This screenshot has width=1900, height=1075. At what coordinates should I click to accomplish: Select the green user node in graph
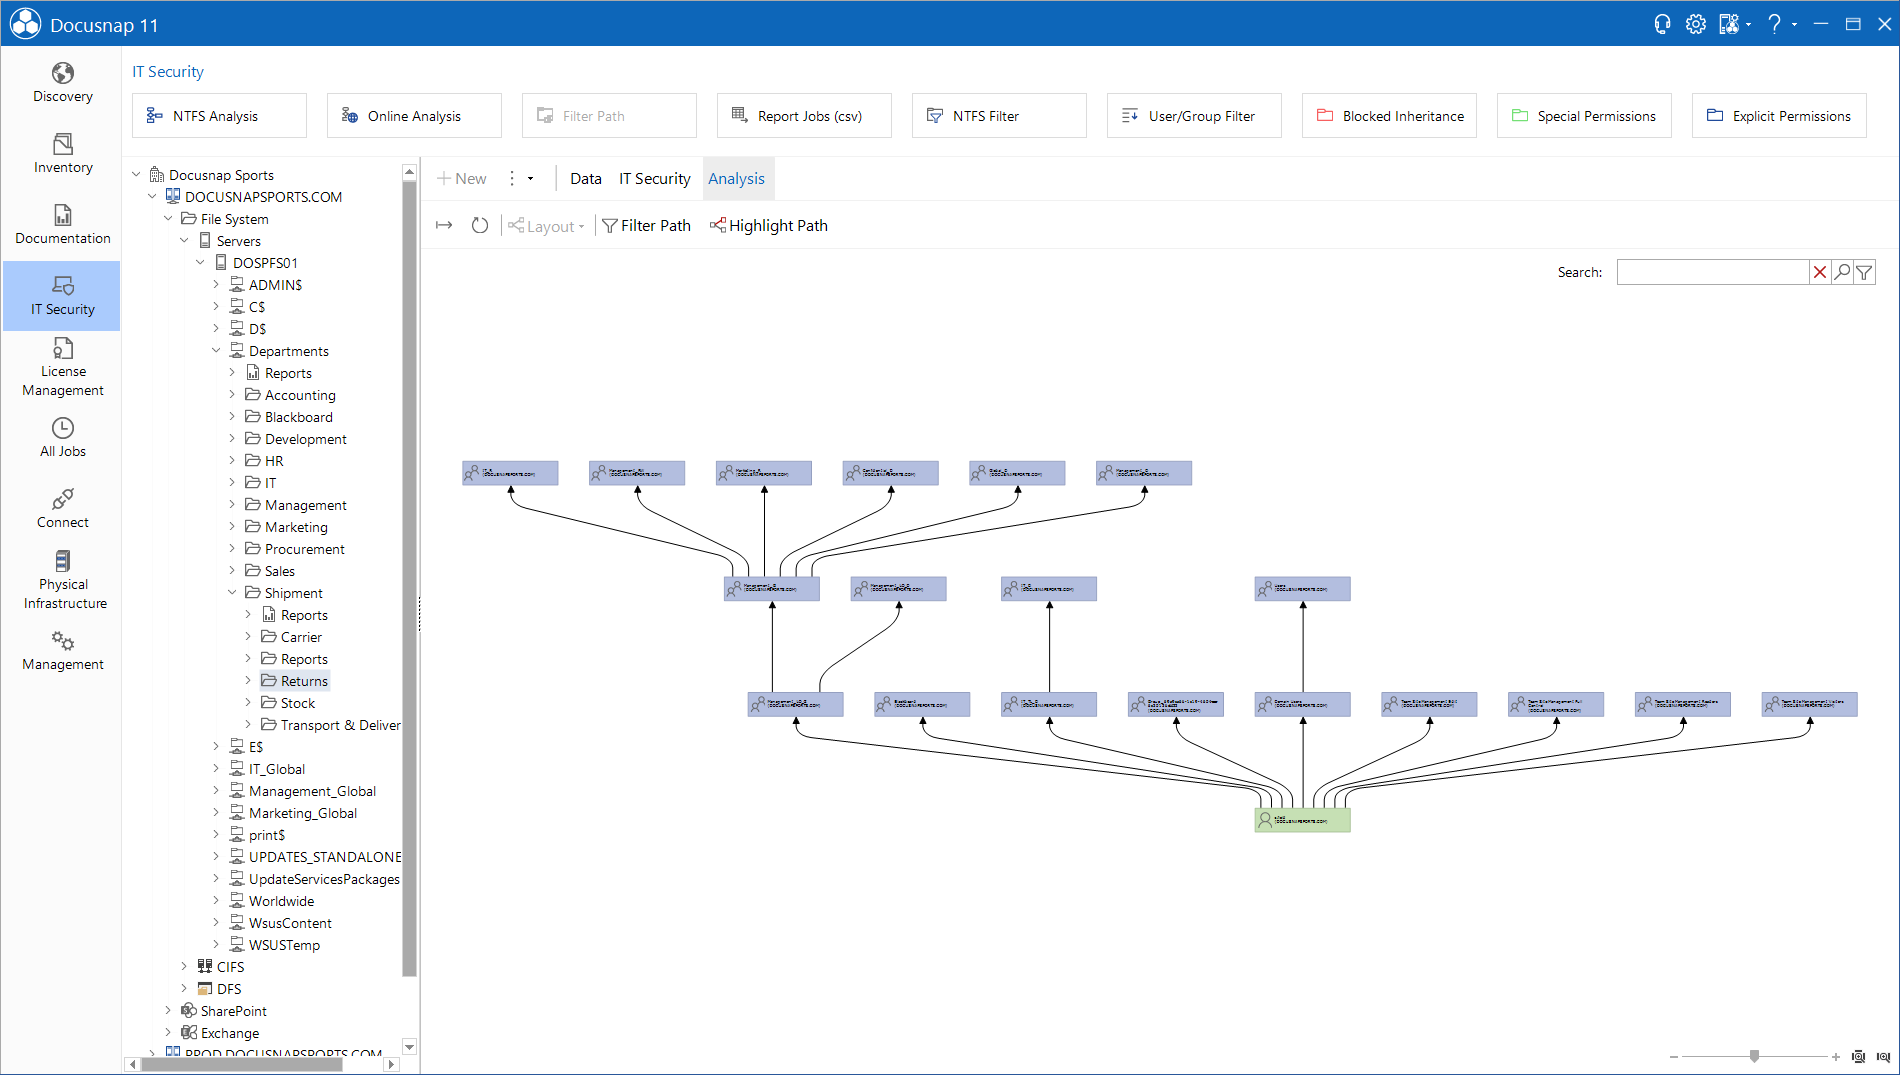[x=1302, y=820]
